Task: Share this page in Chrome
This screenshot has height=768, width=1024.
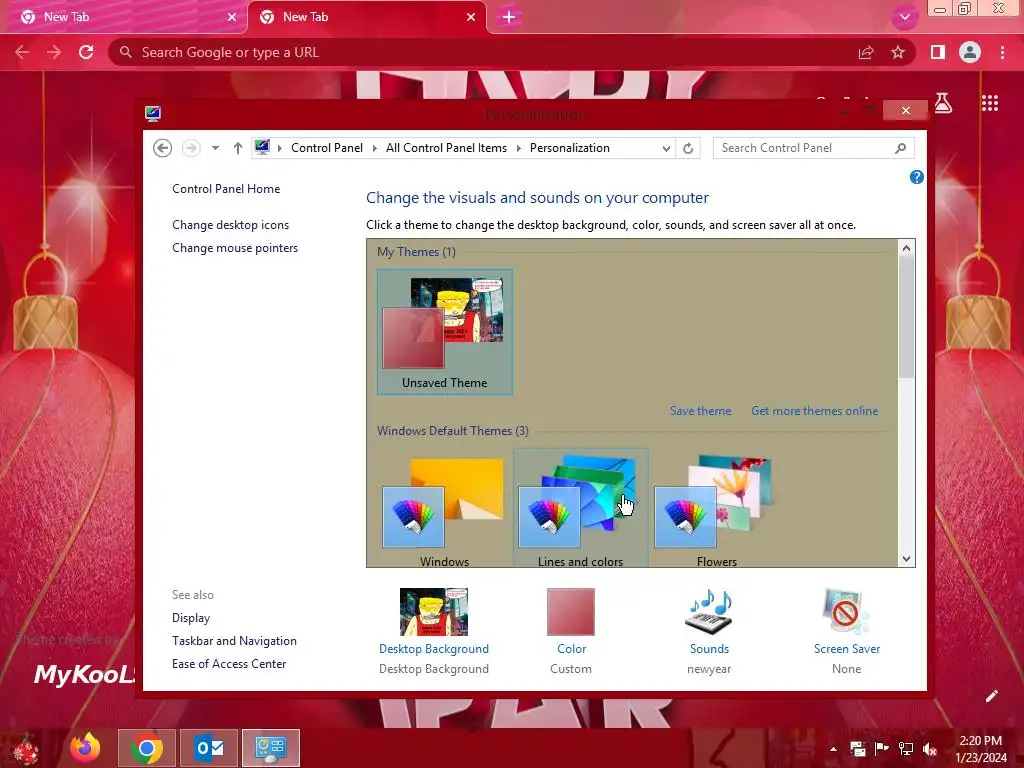Action: tap(866, 52)
